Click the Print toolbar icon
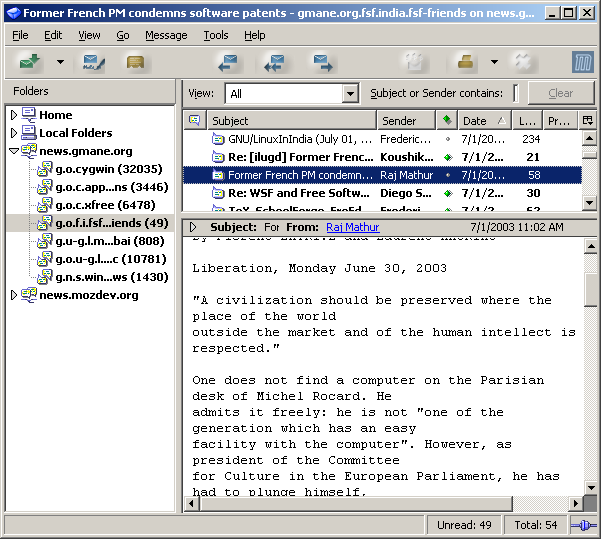The height and width of the screenshot is (539, 601). (465, 62)
